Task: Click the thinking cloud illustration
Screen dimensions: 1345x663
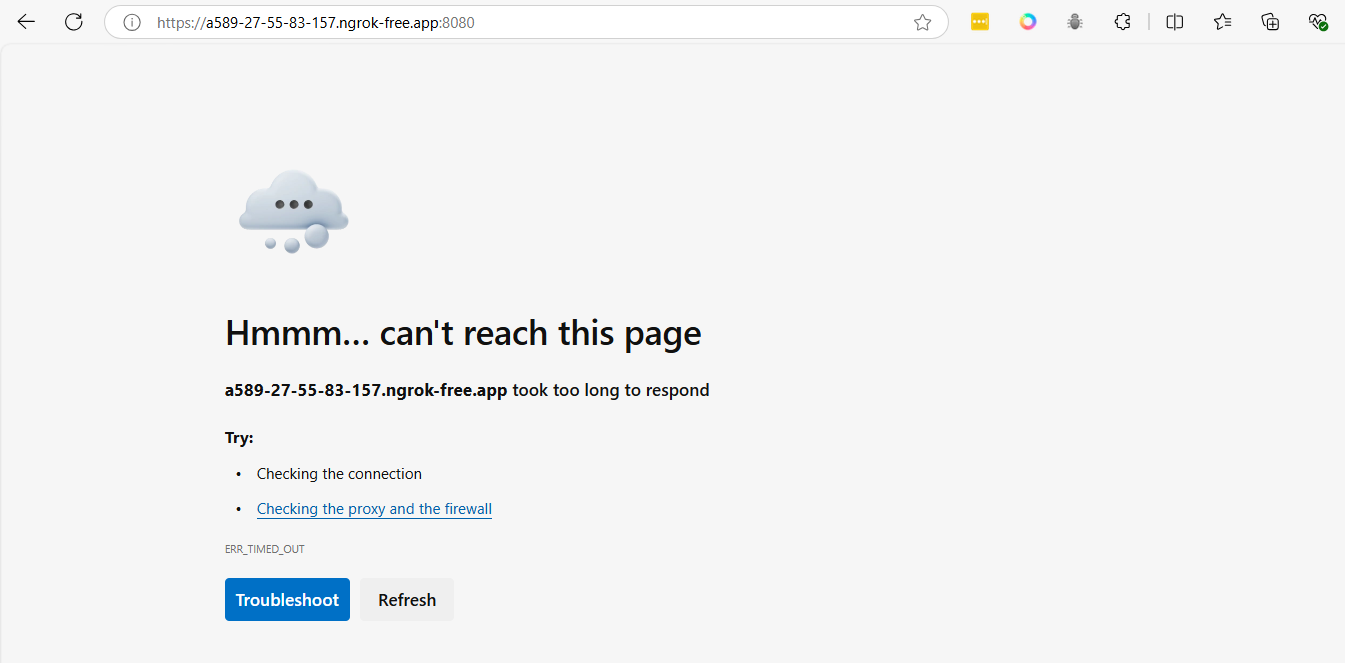Action: tap(293, 210)
